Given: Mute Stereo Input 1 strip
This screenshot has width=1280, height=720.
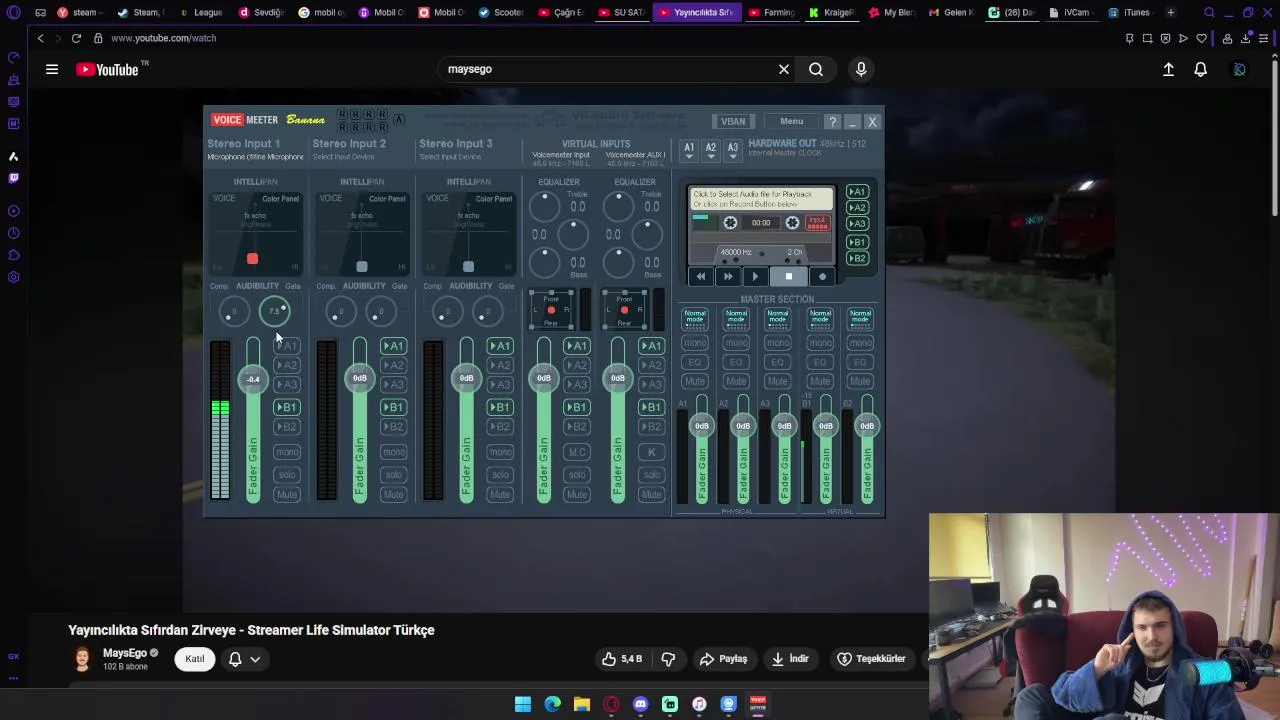Looking at the screenshot, I should [287, 495].
